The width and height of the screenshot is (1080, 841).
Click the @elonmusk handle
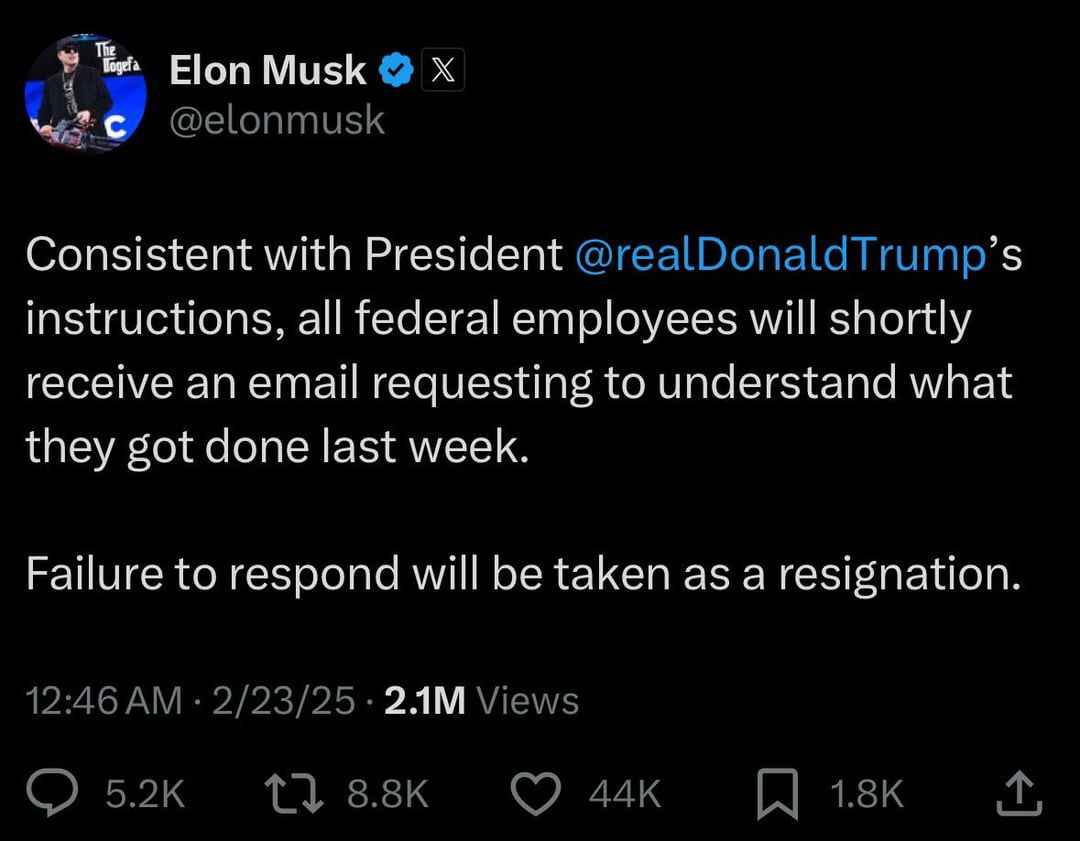pyautogui.click(x=277, y=121)
